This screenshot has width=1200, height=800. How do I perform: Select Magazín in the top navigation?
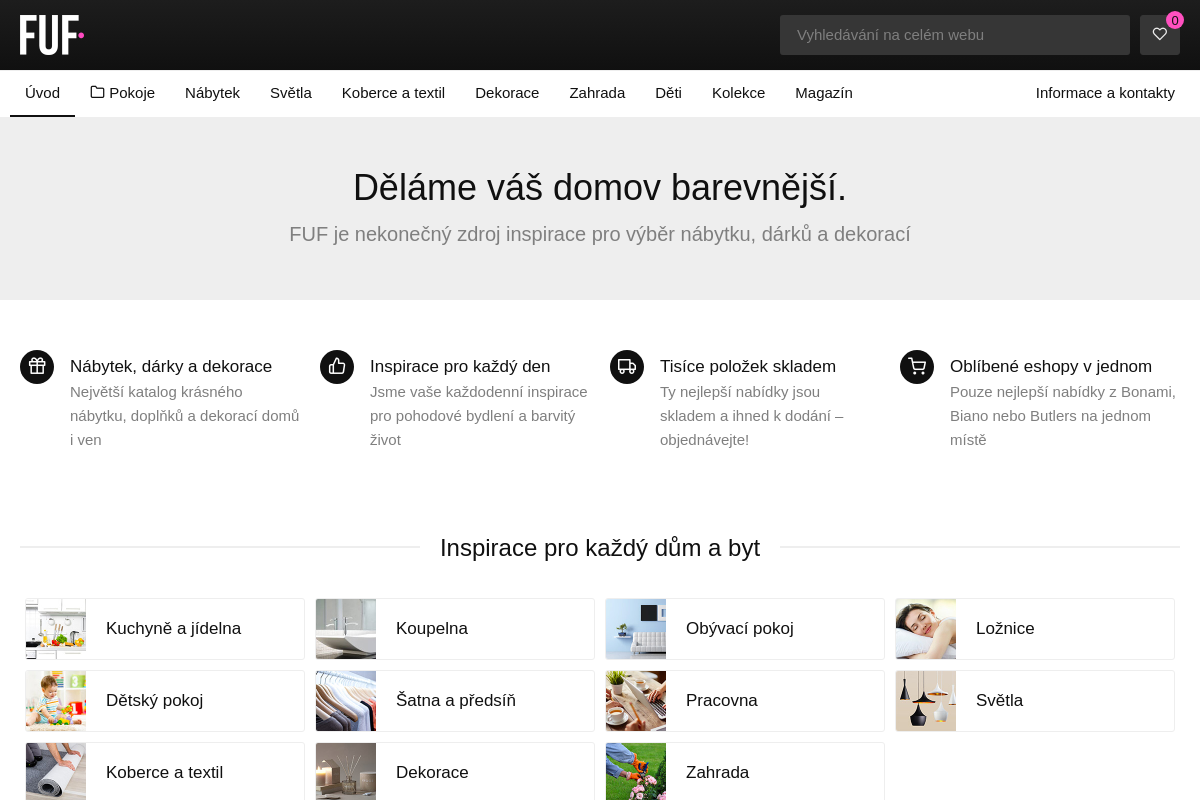point(823,93)
